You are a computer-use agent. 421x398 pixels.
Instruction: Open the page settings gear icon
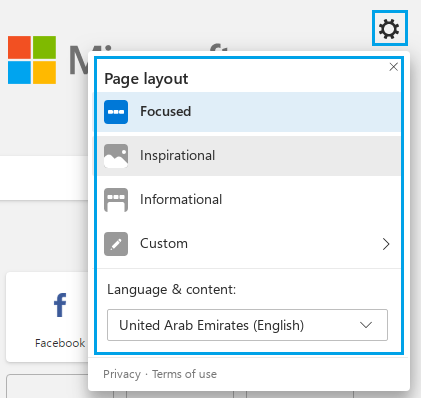[x=389, y=28]
